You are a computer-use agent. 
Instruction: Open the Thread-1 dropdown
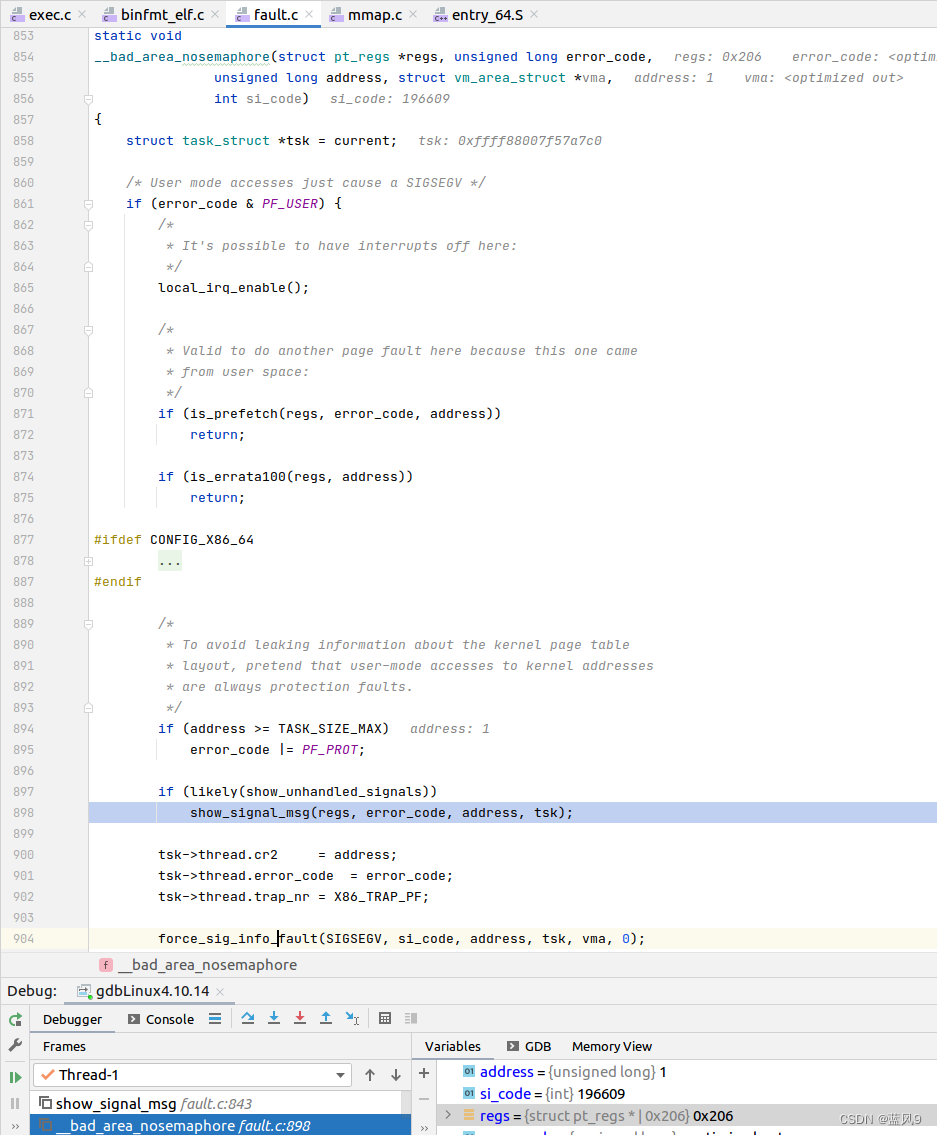point(193,1075)
